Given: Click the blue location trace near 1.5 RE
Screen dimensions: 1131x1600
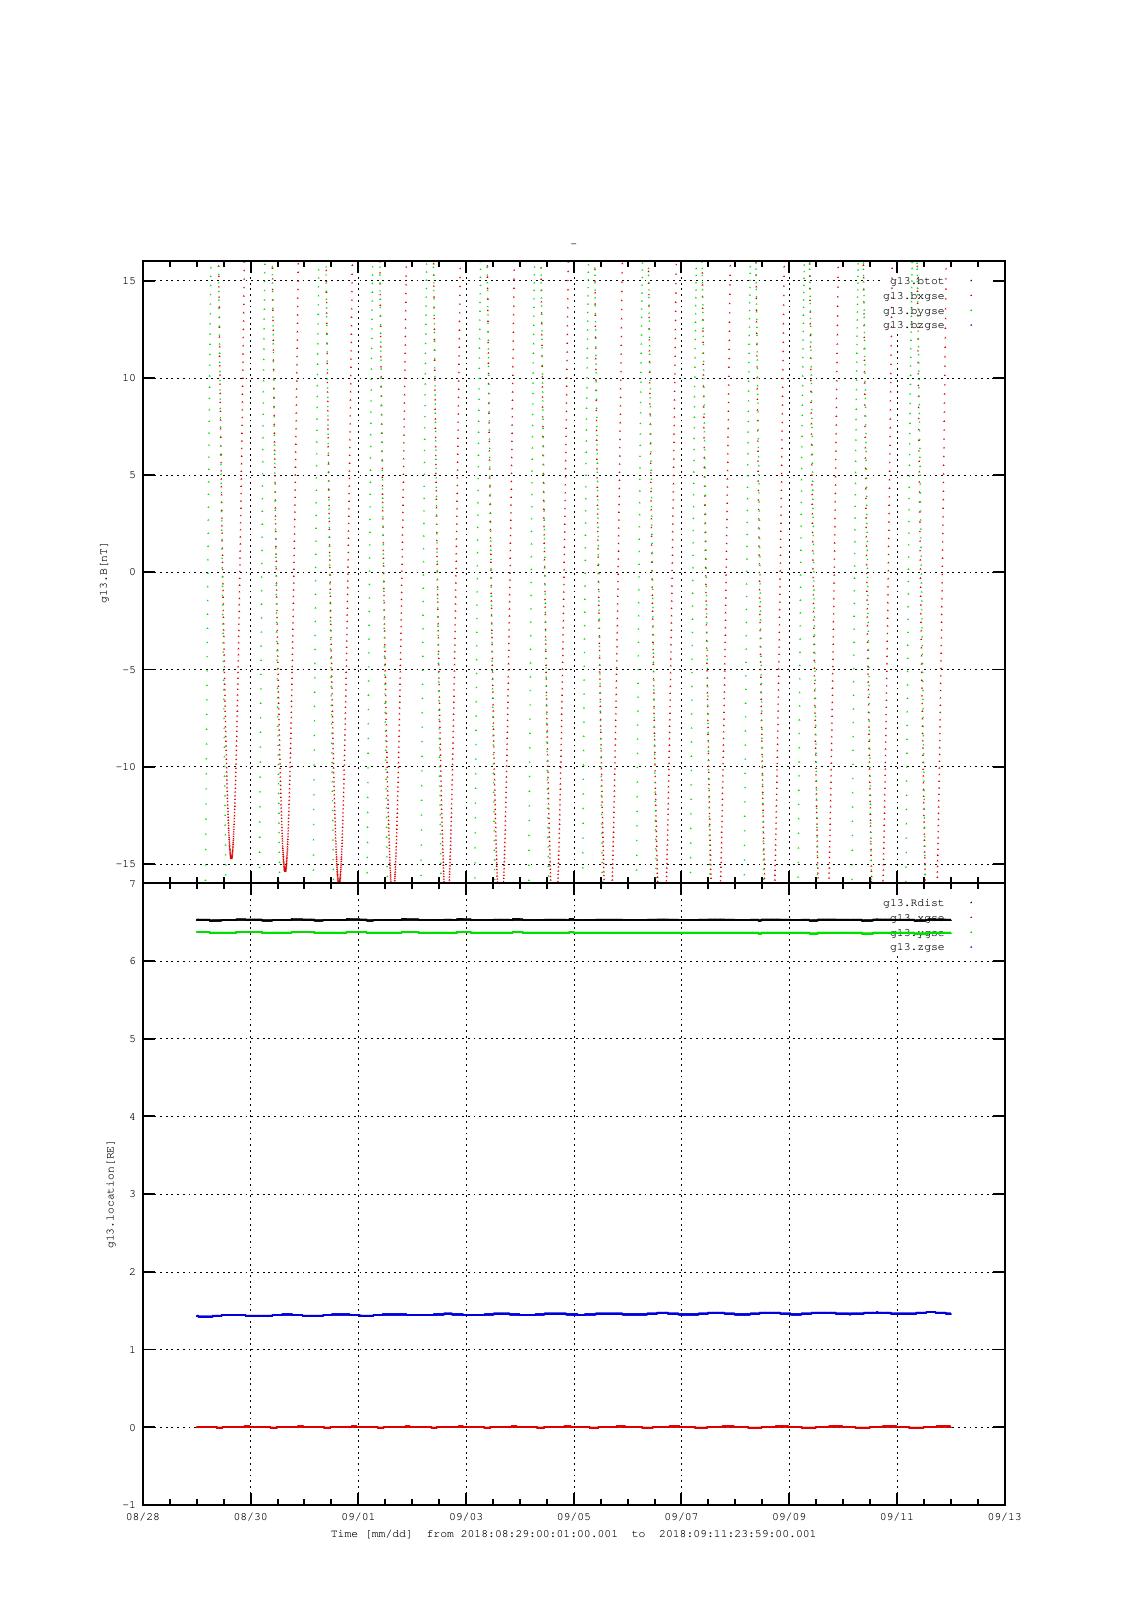Looking at the screenshot, I should [573, 1313].
